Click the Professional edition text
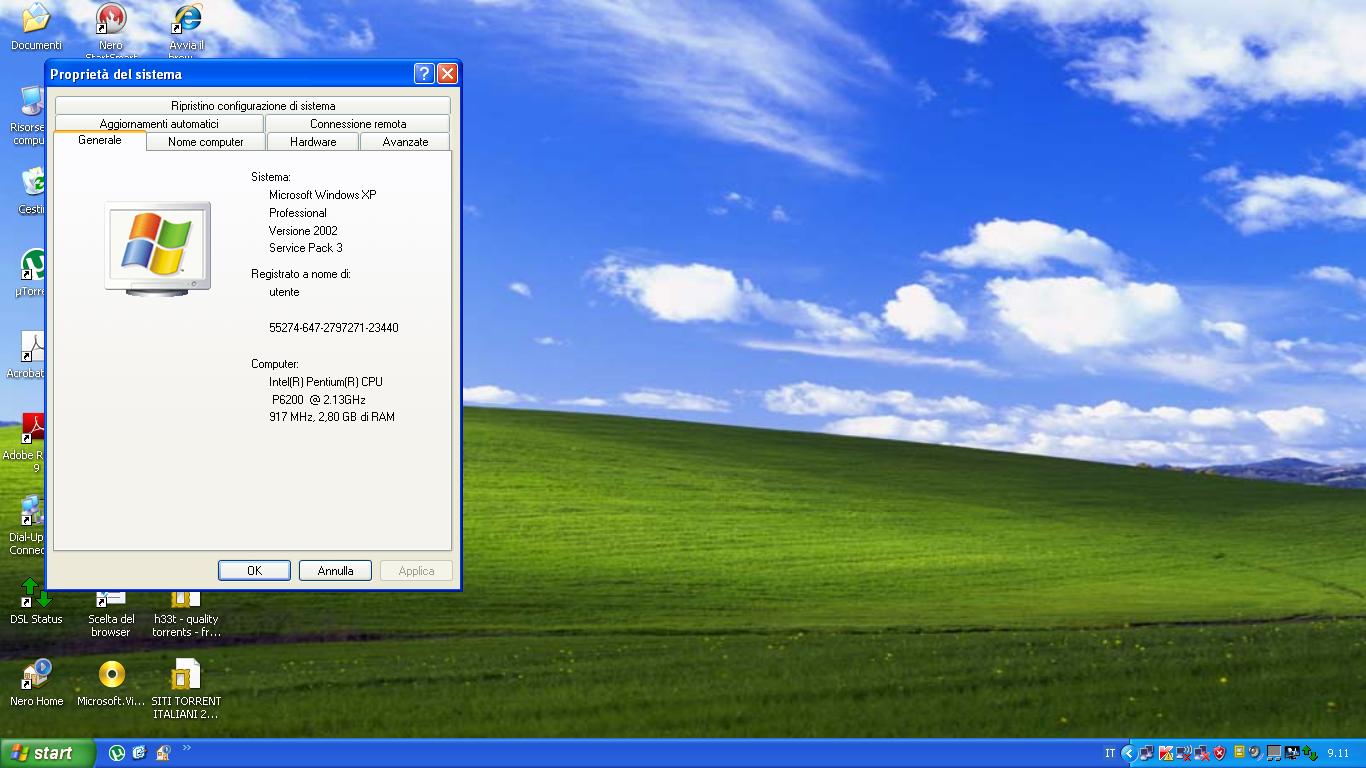The height and width of the screenshot is (768, 1366). (x=298, y=212)
